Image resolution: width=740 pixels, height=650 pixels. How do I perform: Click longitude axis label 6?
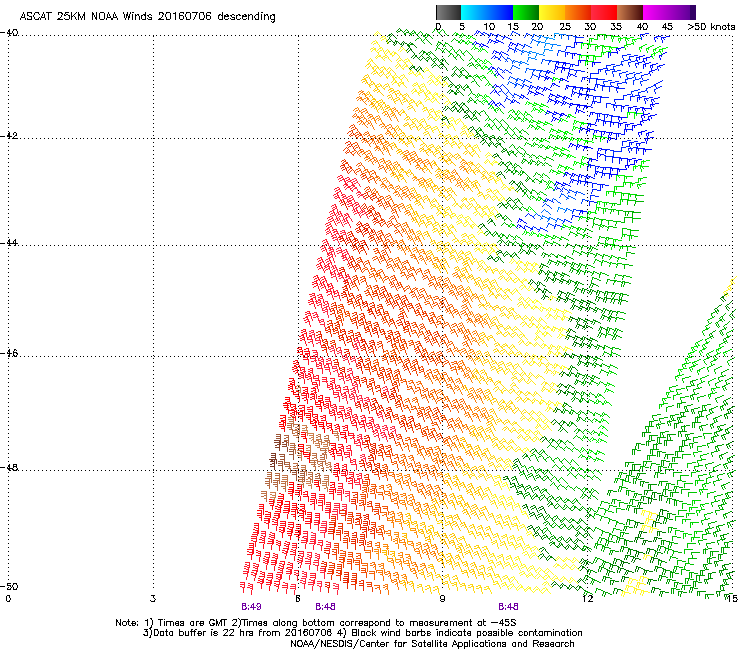[x=298, y=599]
